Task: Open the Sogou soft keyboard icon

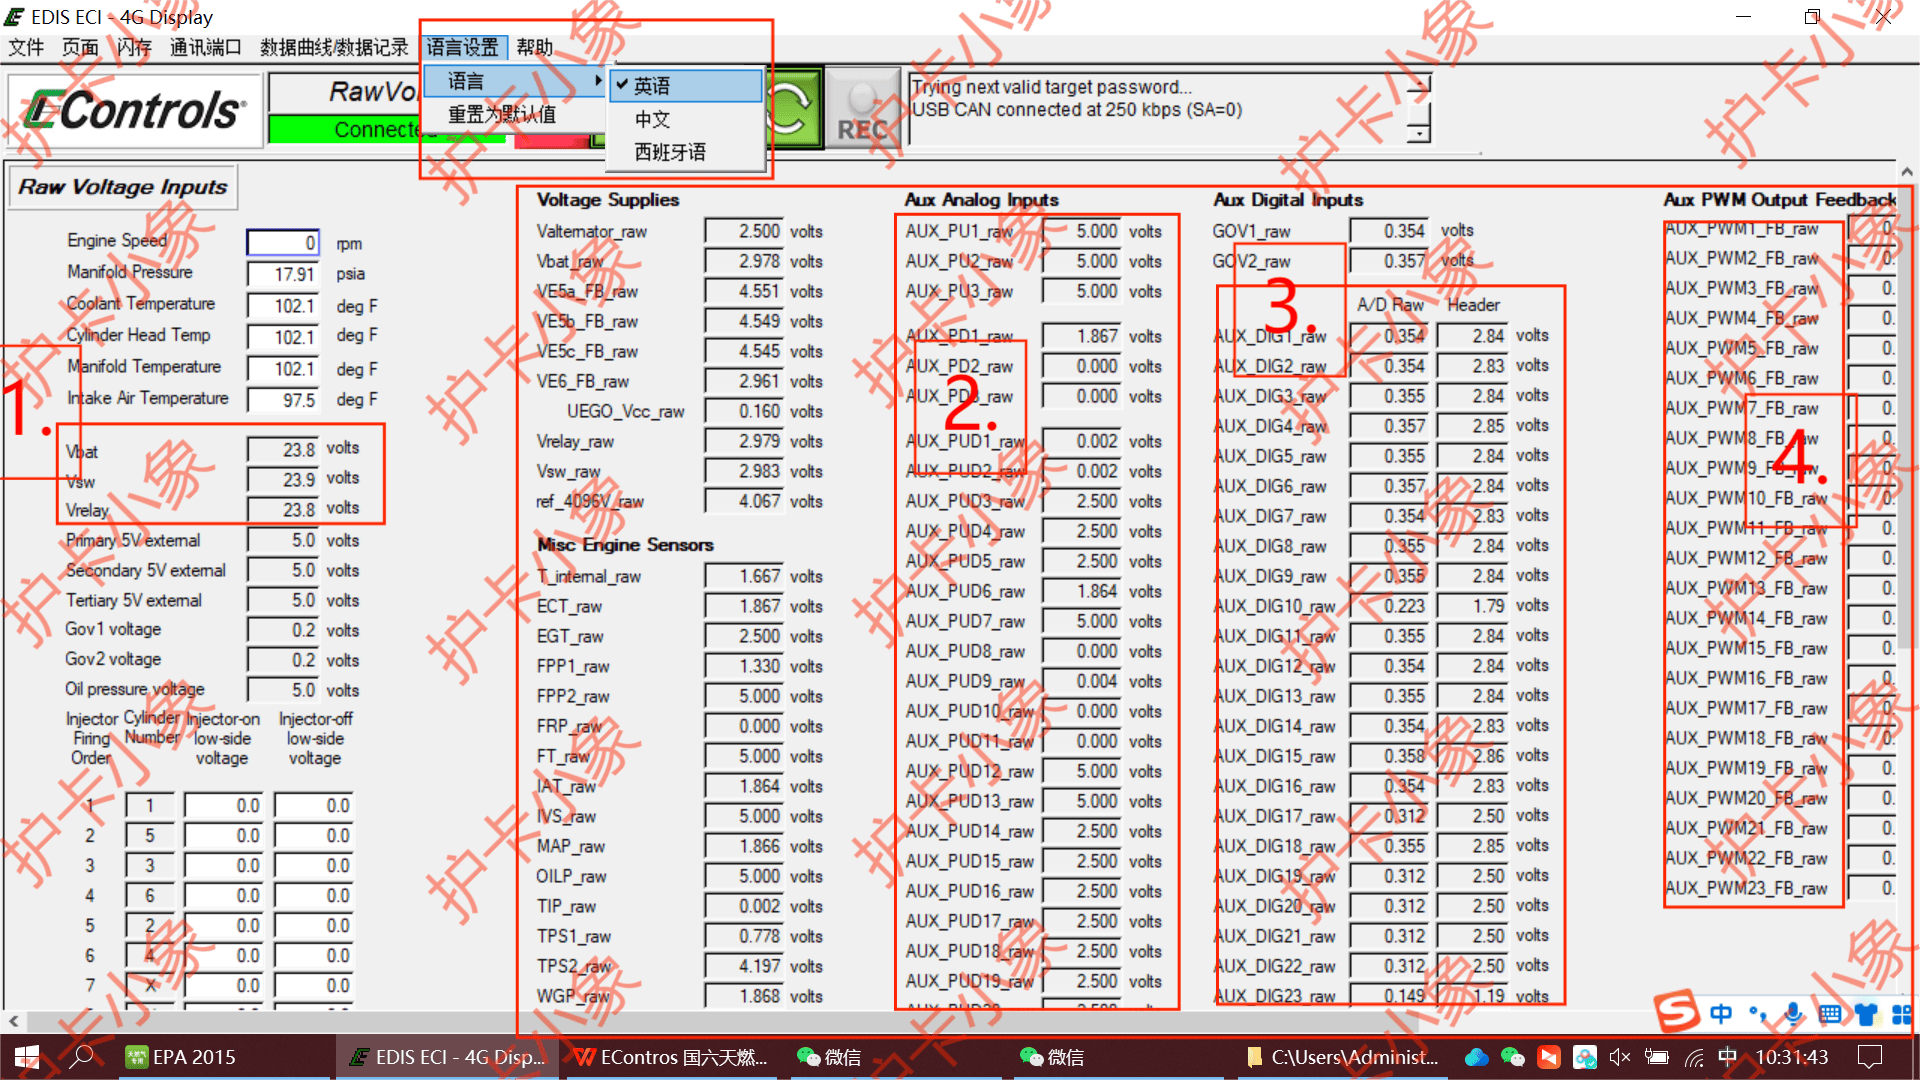Action: tap(1830, 1014)
